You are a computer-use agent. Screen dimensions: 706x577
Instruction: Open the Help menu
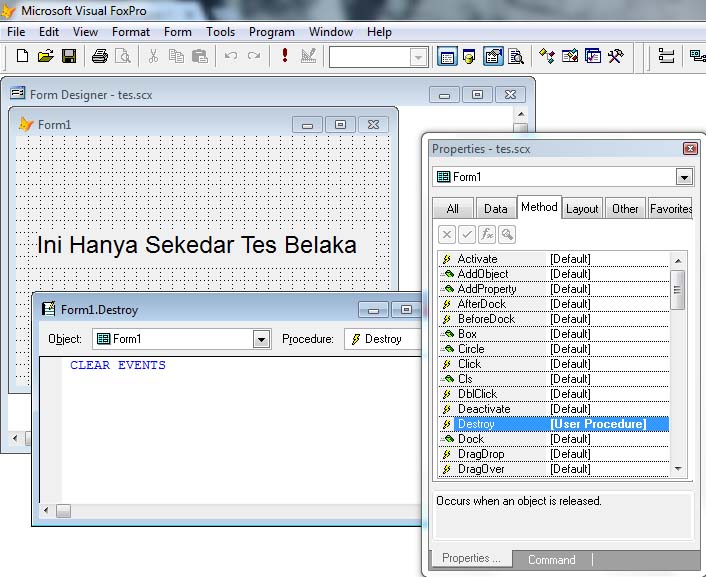click(x=379, y=32)
